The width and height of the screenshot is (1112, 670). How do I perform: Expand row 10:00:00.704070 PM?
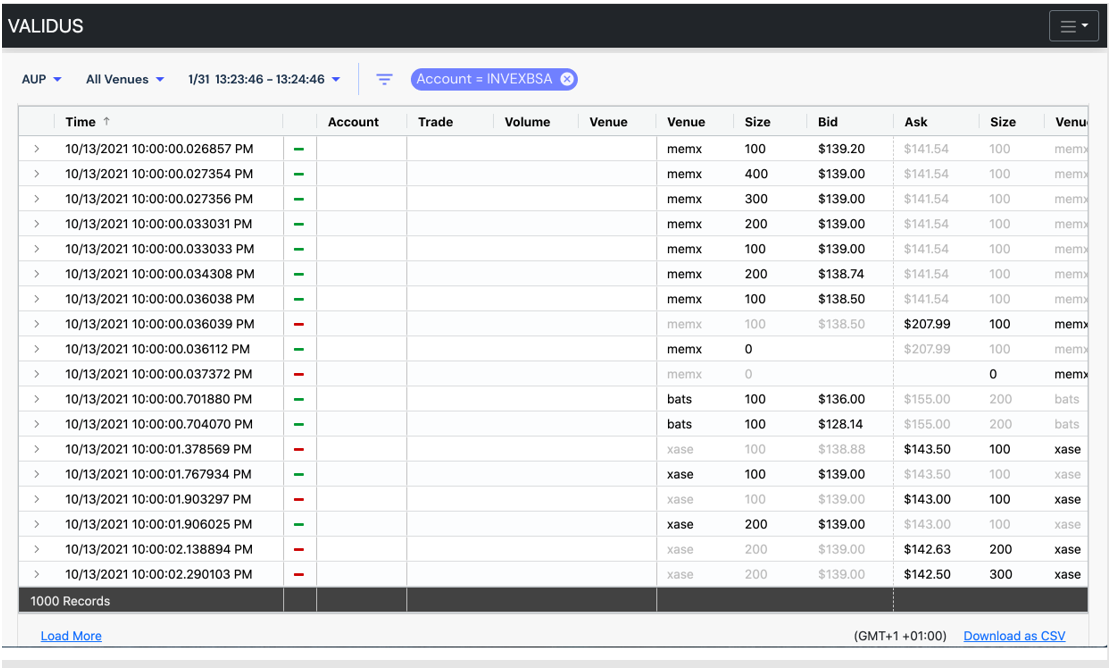tap(36, 425)
